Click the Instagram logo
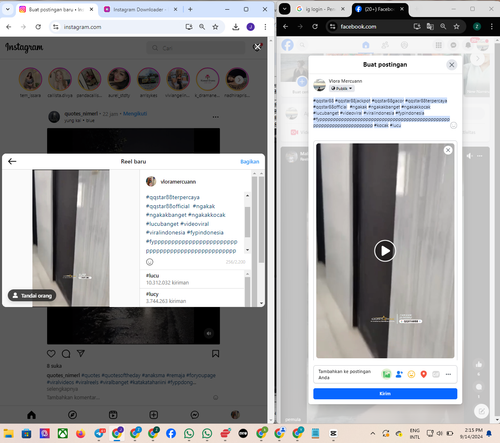 tap(24, 48)
